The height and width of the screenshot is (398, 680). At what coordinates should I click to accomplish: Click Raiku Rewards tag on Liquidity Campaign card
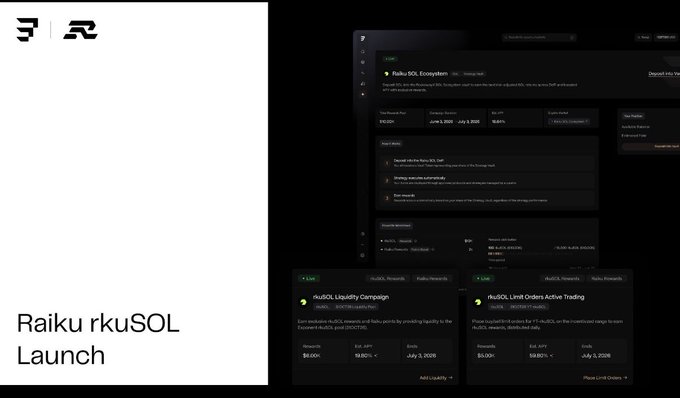432,278
